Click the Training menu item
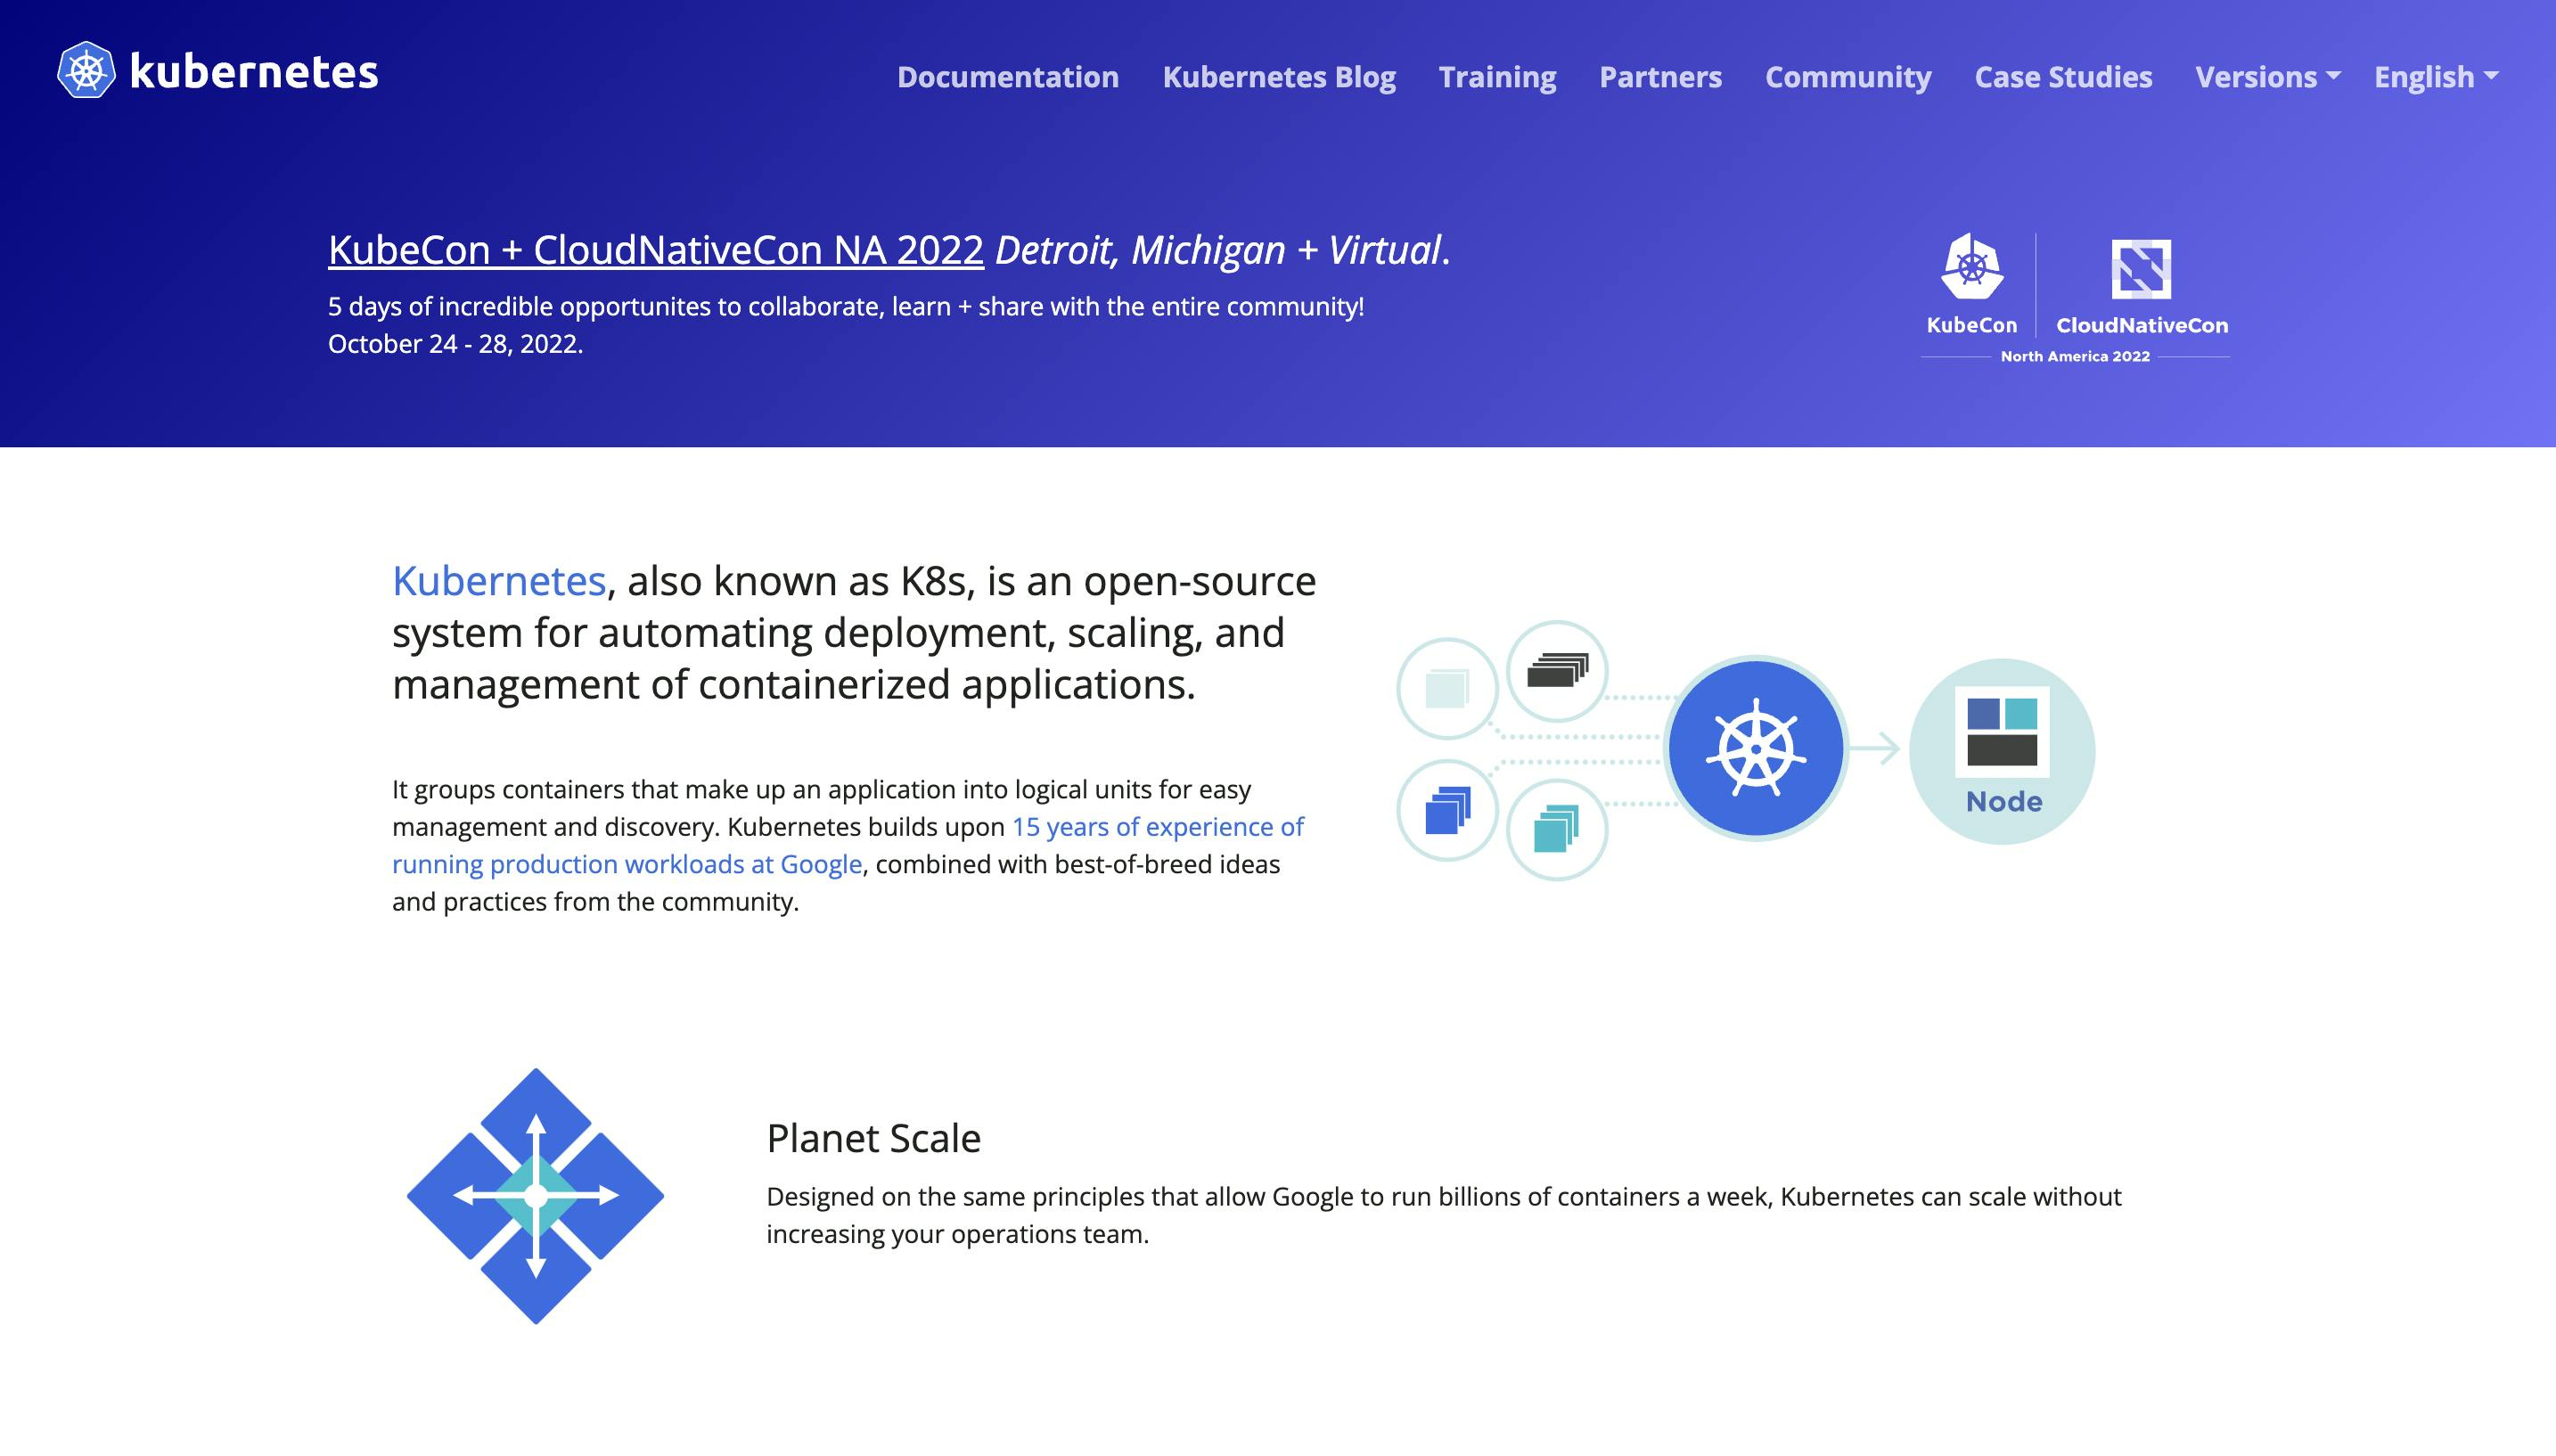Screen dimensions: 2556x1456 point(1497,76)
